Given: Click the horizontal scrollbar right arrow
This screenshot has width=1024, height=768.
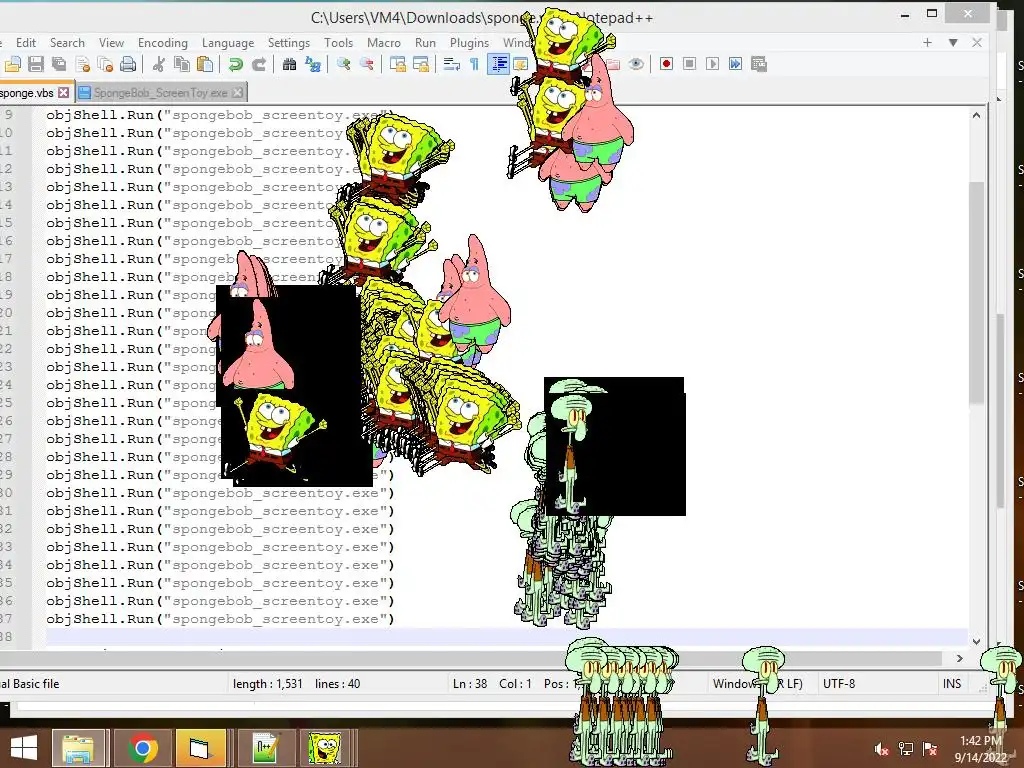Looking at the screenshot, I should click(x=959, y=658).
